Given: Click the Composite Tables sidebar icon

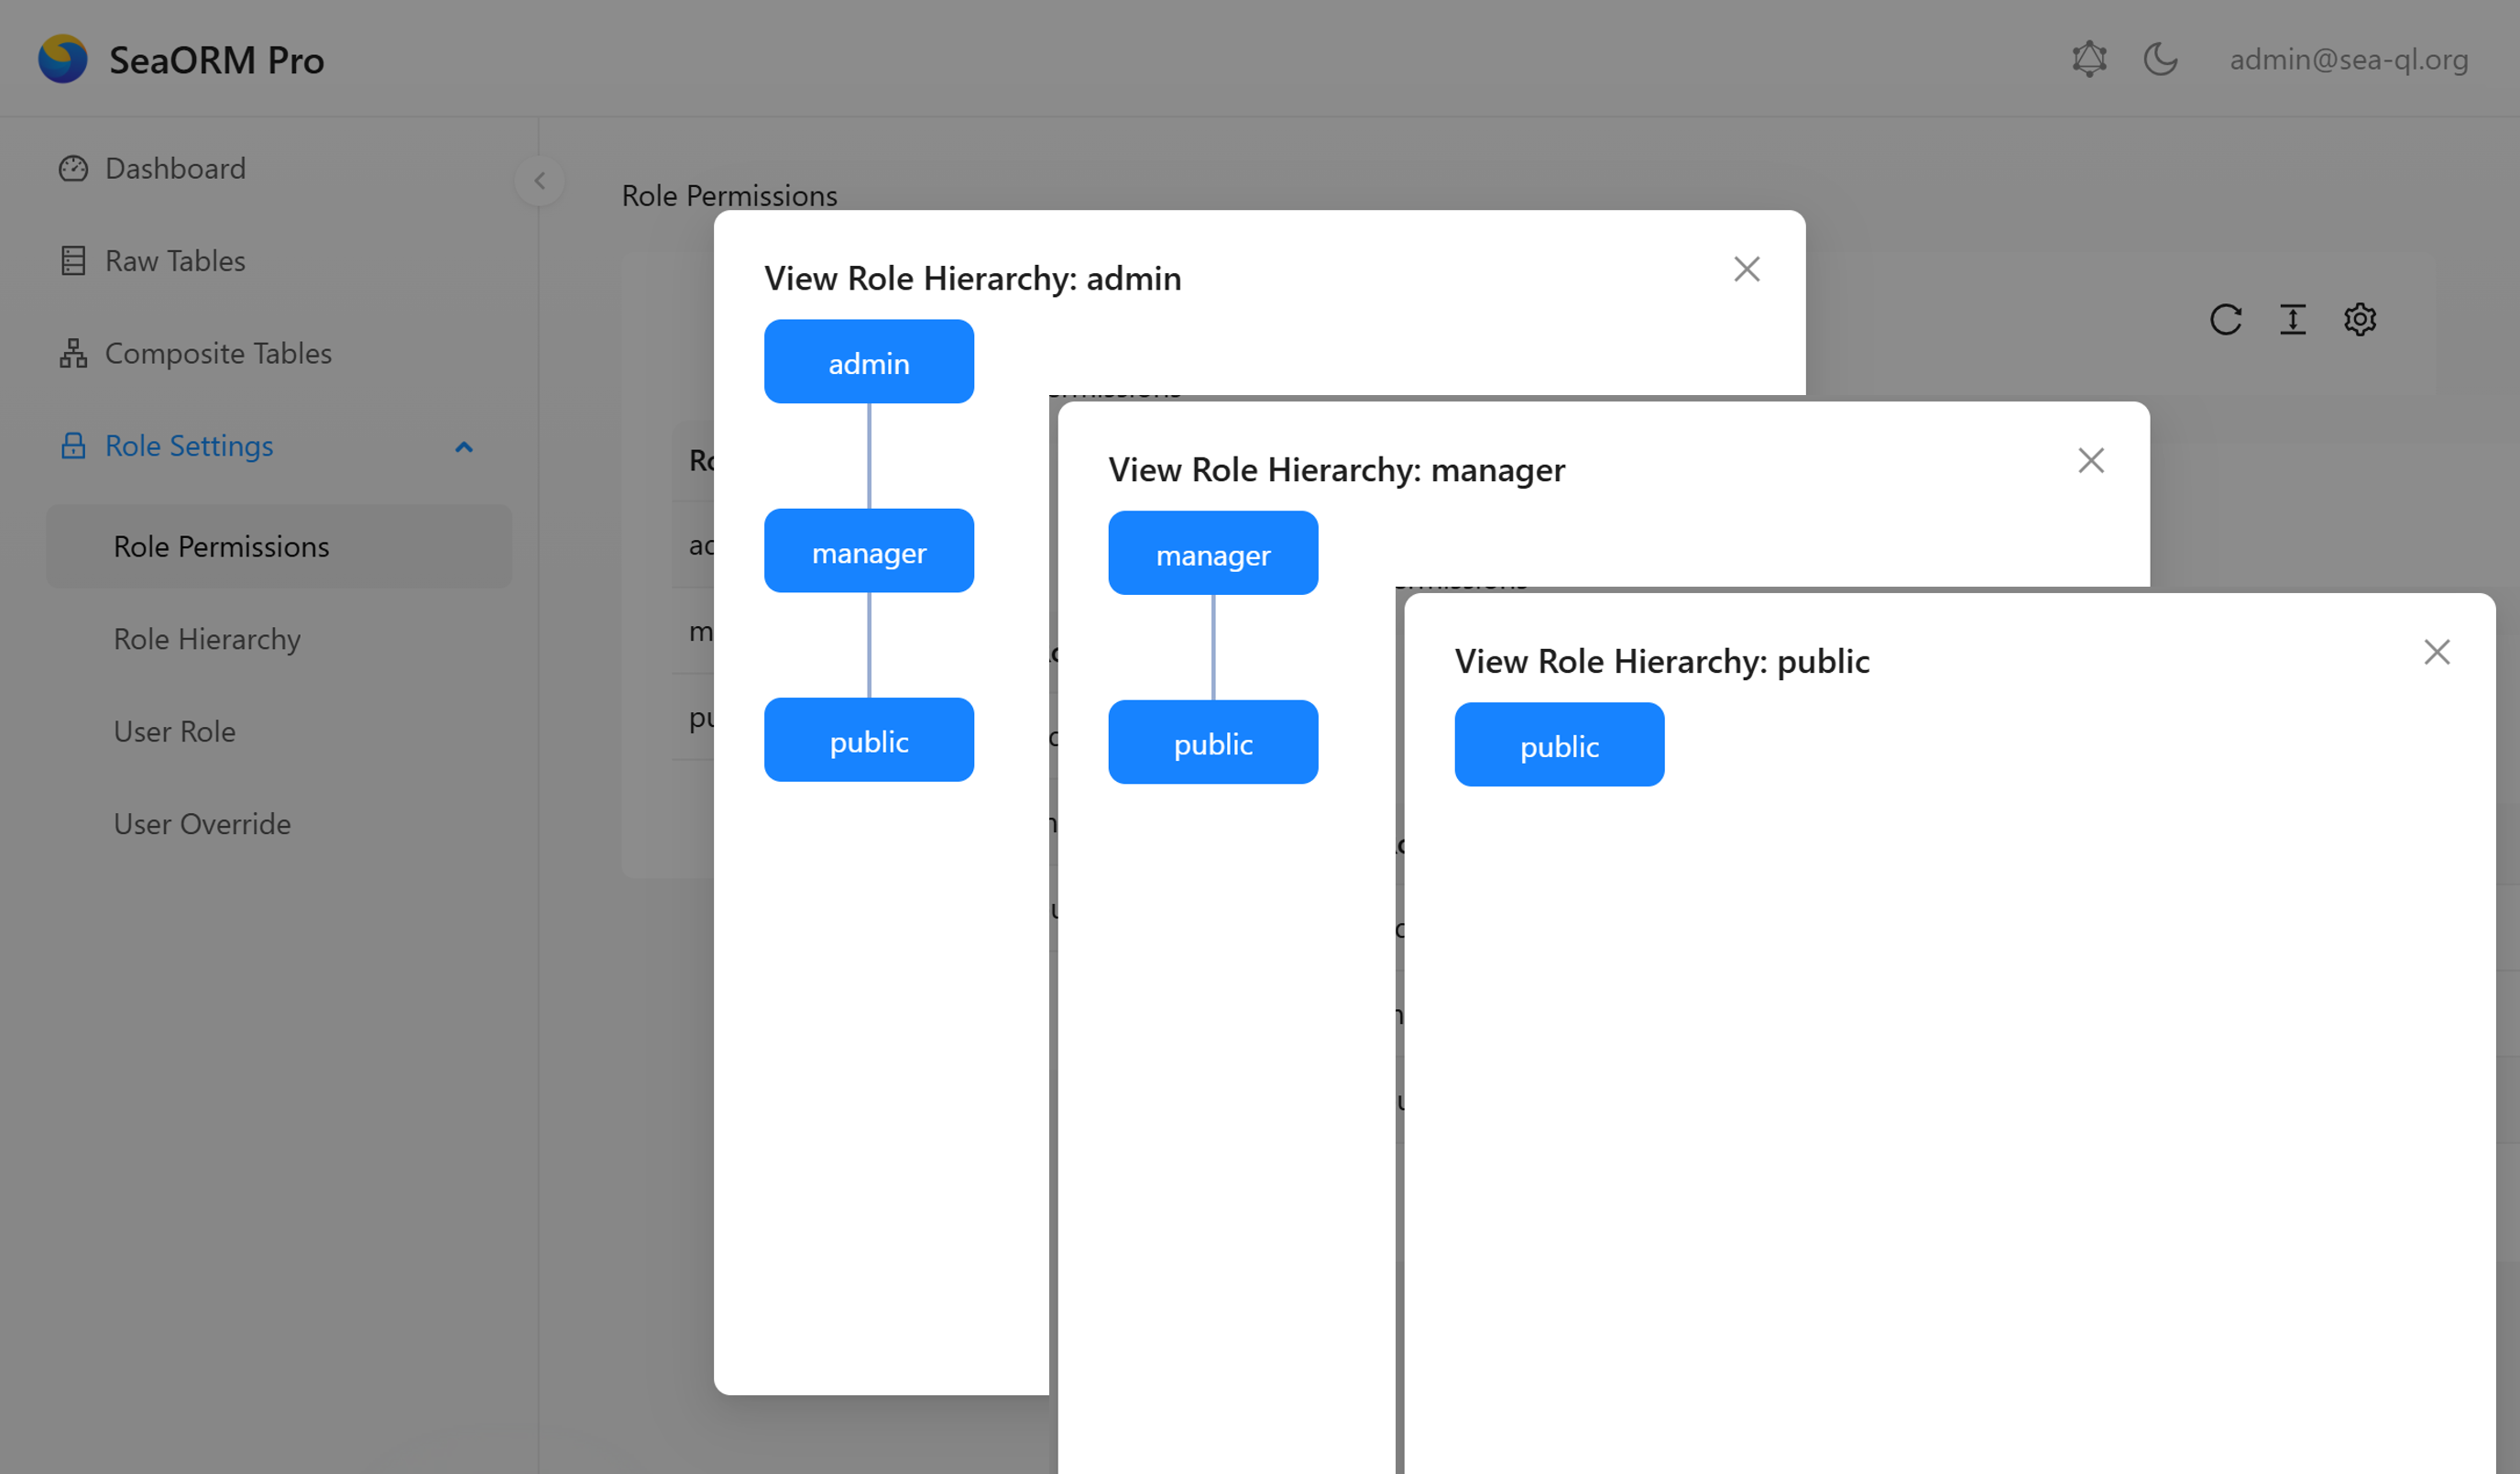Looking at the screenshot, I should point(73,353).
